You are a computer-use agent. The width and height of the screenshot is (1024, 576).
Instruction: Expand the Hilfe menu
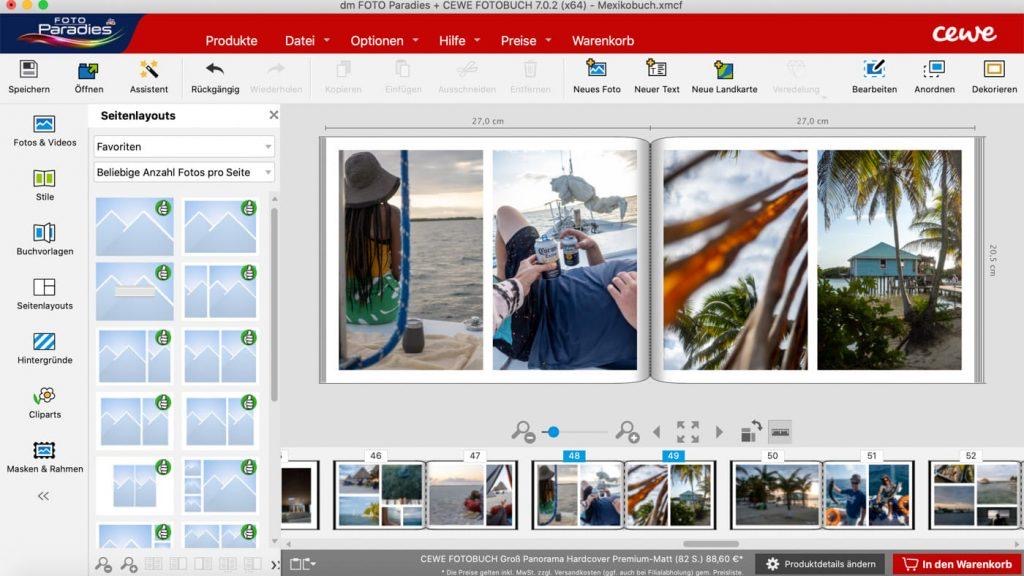click(459, 40)
